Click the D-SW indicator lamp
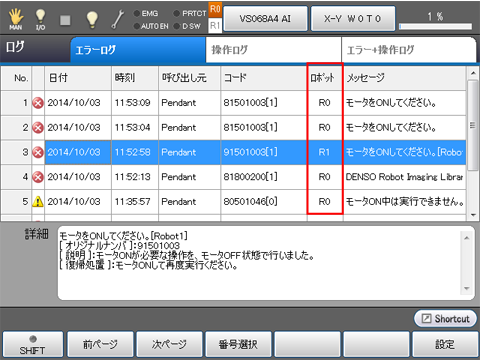The height and width of the screenshot is (360, 481). [x=176, y=26]
